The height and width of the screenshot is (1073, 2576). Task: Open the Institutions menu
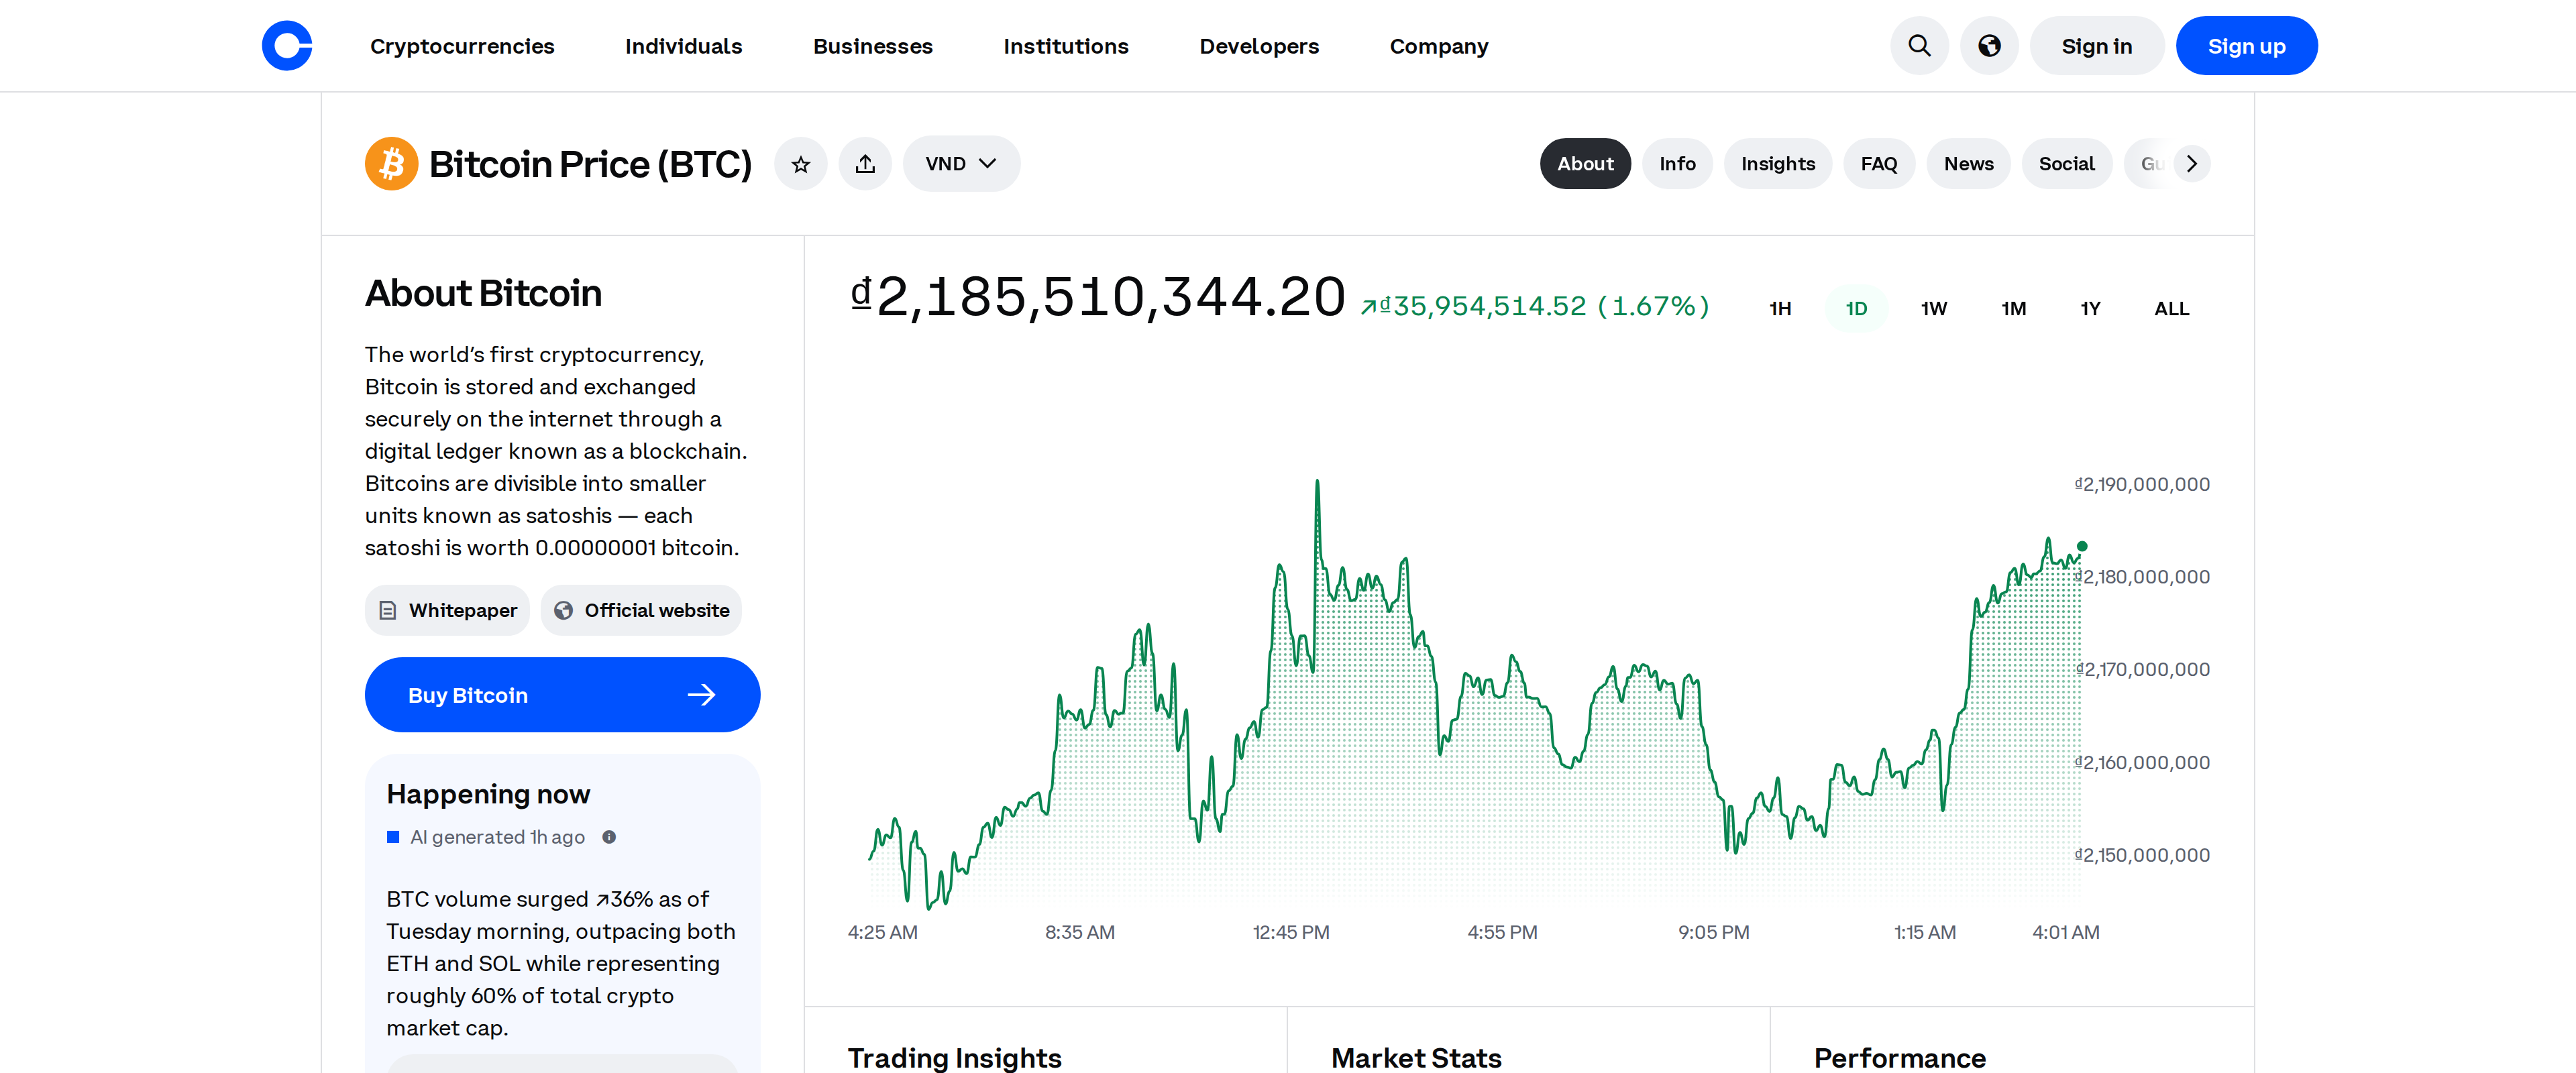click(x=1066, y=46)
